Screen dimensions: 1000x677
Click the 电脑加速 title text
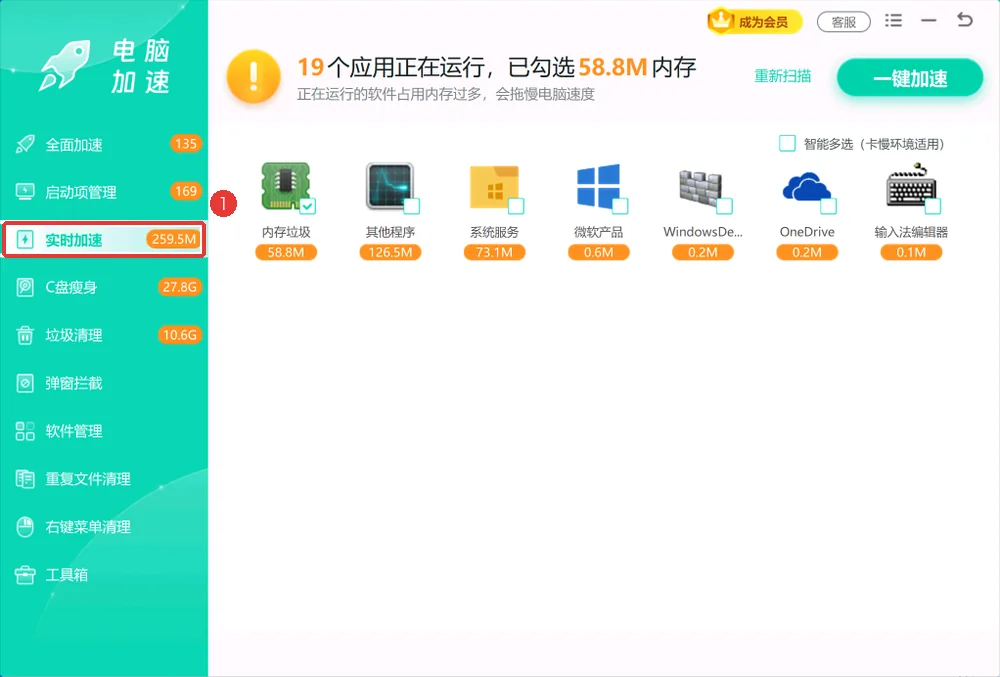(x=140, y=66)
